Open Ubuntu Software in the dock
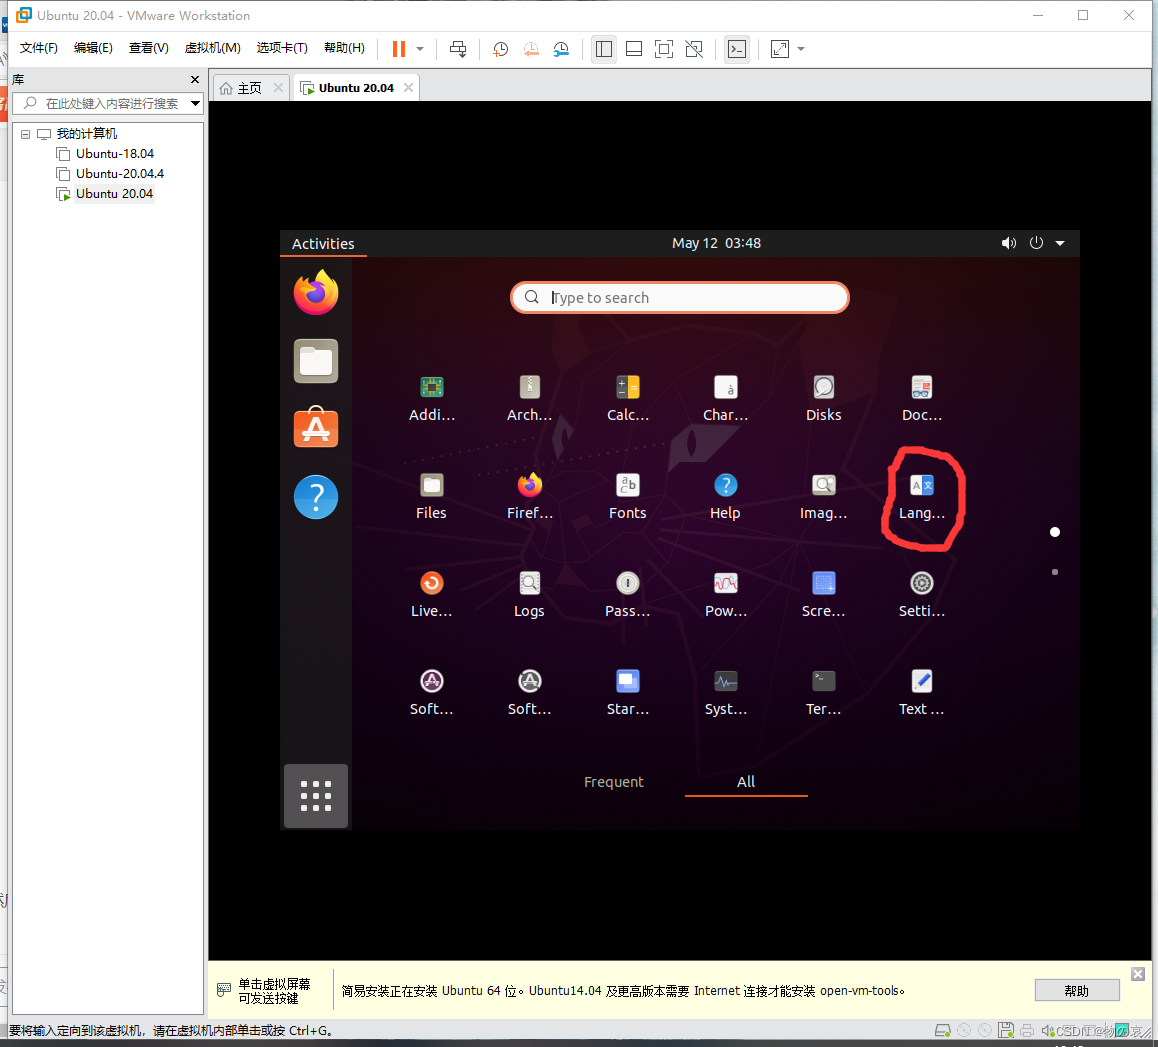 point(316,428)
